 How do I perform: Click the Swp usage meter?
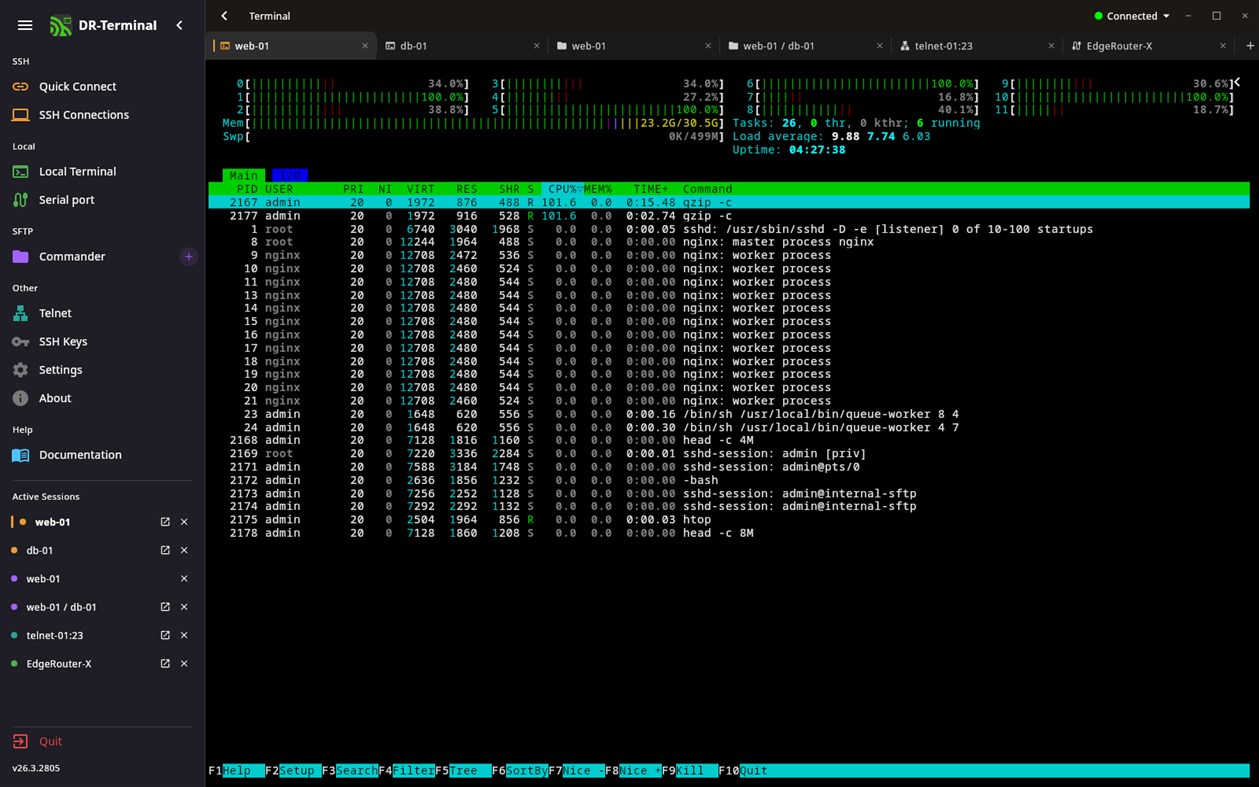(473, 136)
